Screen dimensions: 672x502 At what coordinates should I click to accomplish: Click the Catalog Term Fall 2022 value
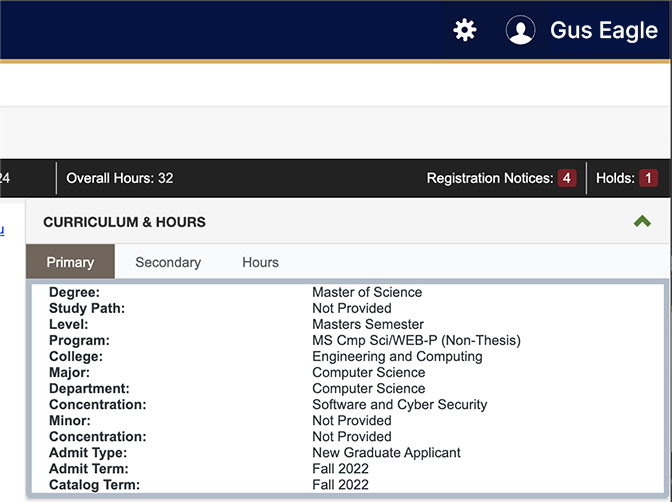click(x=340, y=484)
